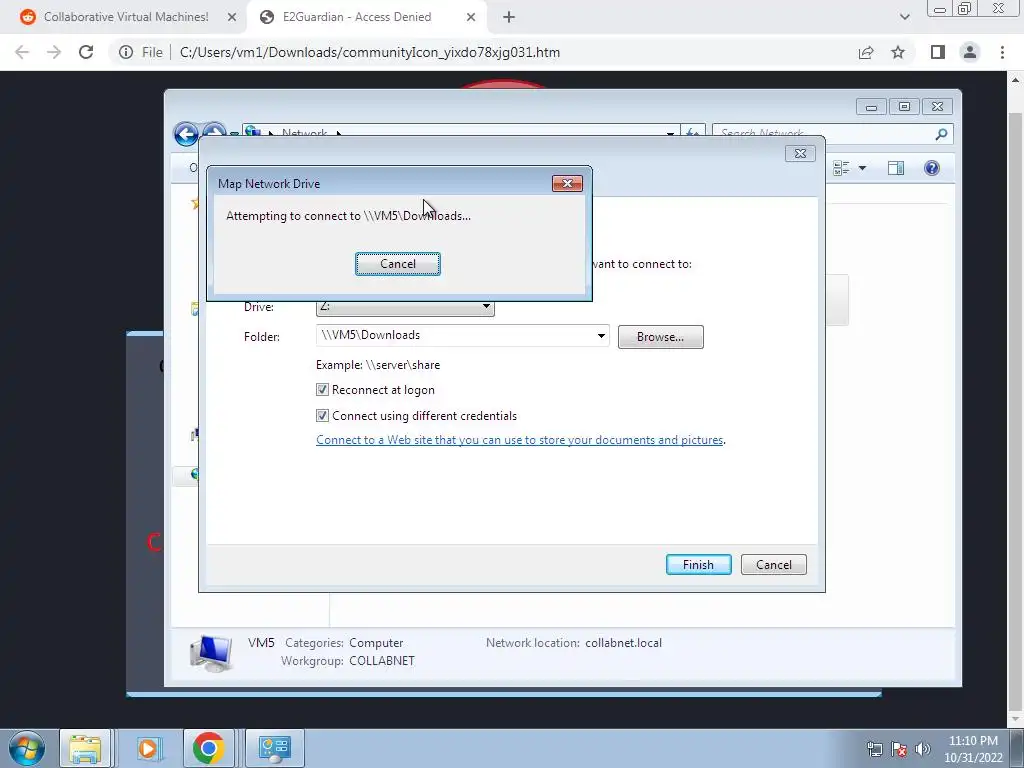
Task: Click the network tray icon
Action: 874,749
